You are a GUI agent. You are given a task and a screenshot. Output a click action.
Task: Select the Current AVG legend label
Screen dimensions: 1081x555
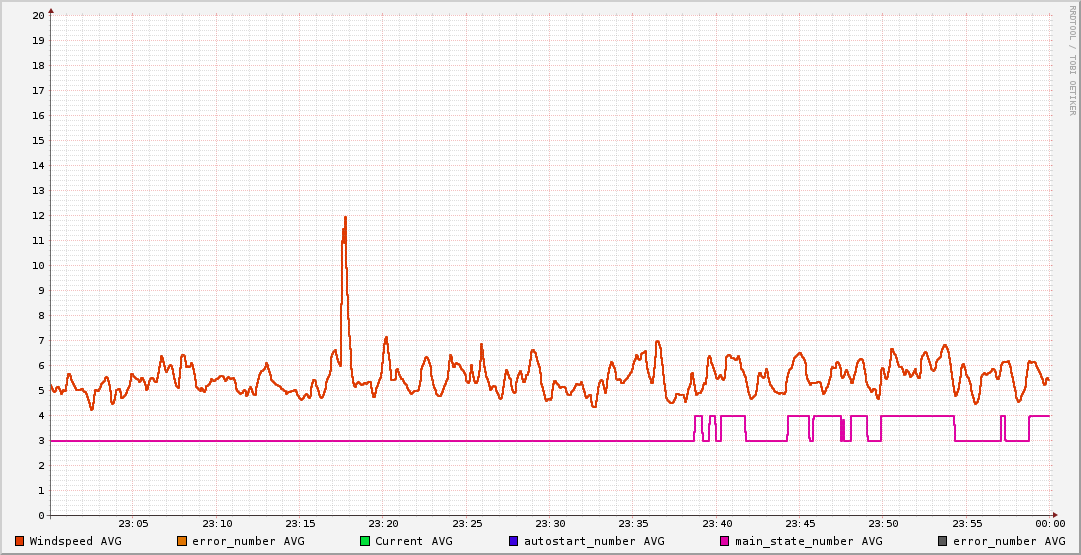[x=414, y=541]
